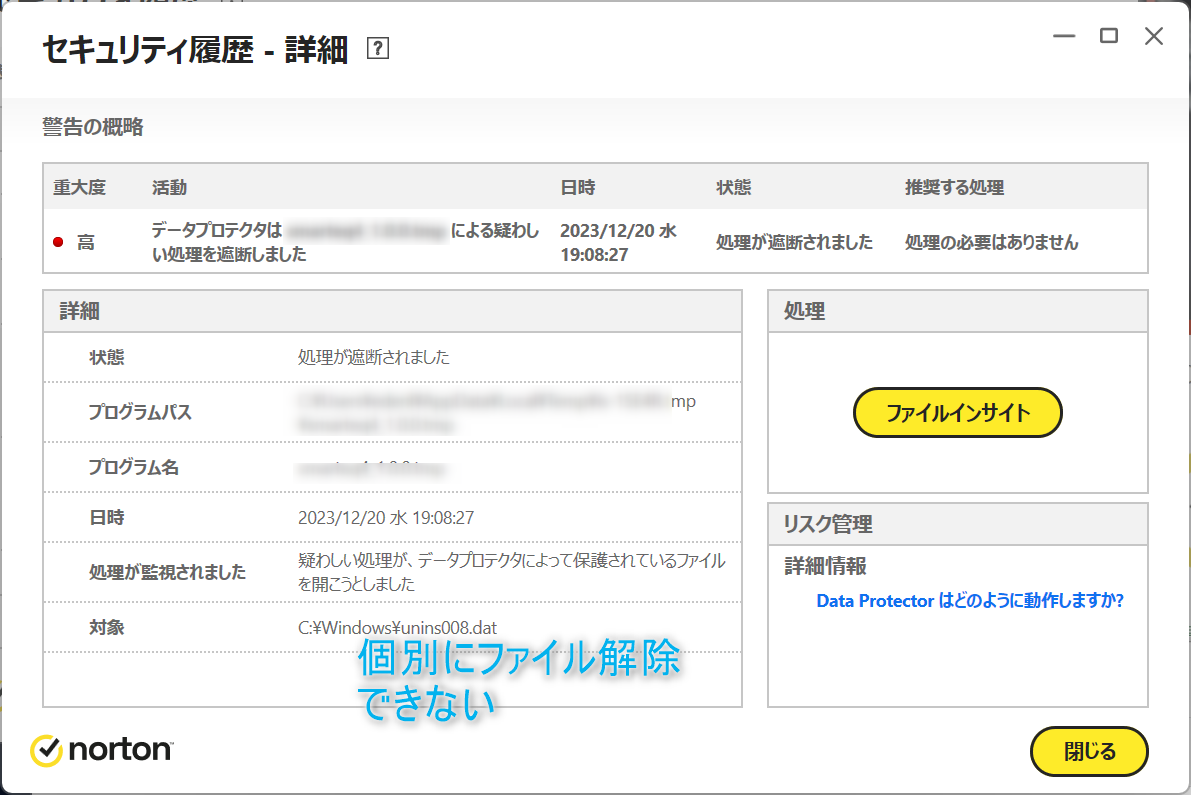Click the red high-severity dot

58,242
